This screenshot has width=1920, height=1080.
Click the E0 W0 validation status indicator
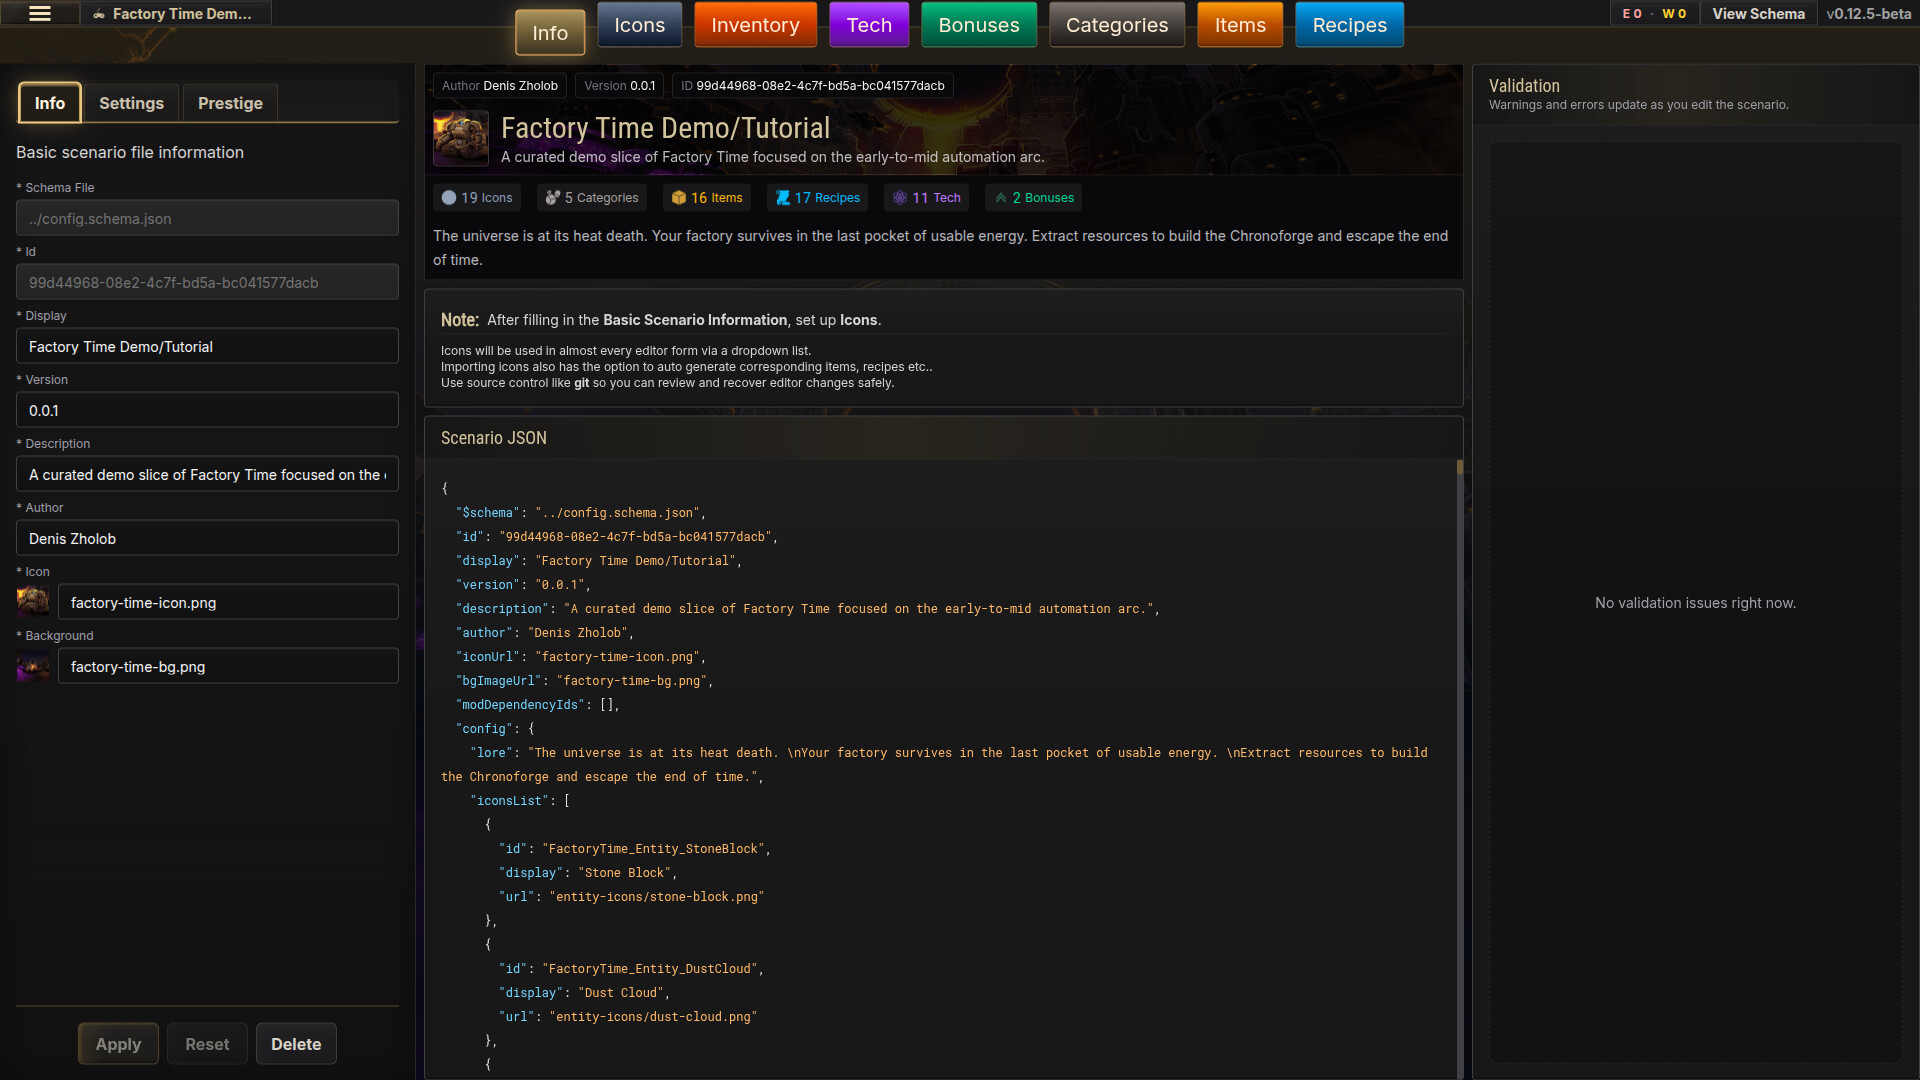click(1654, 14)
